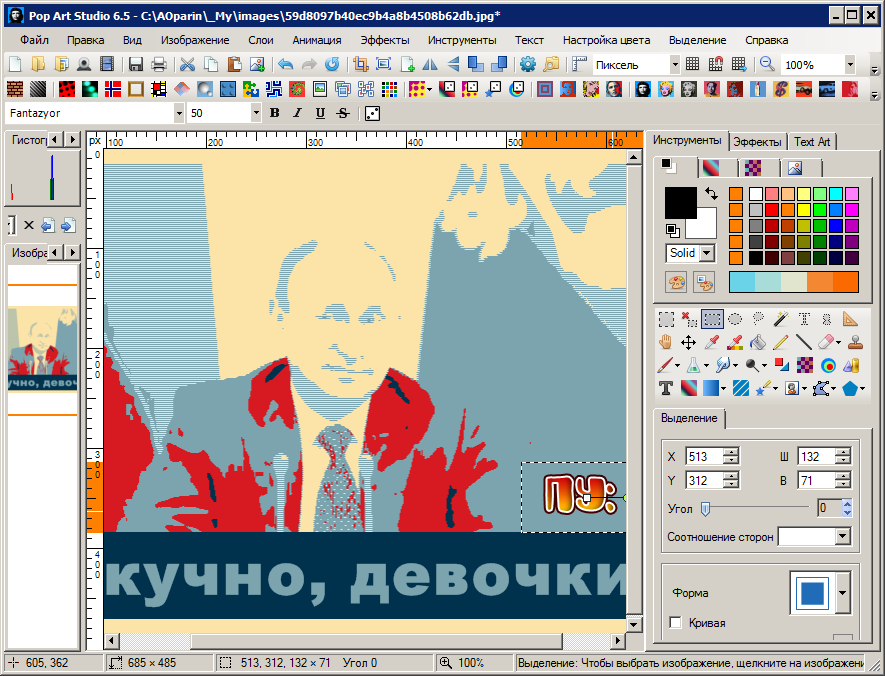The image size is (885, 676).
Task: Adjust the Угол angle slider handle
Action: (705, 509)
